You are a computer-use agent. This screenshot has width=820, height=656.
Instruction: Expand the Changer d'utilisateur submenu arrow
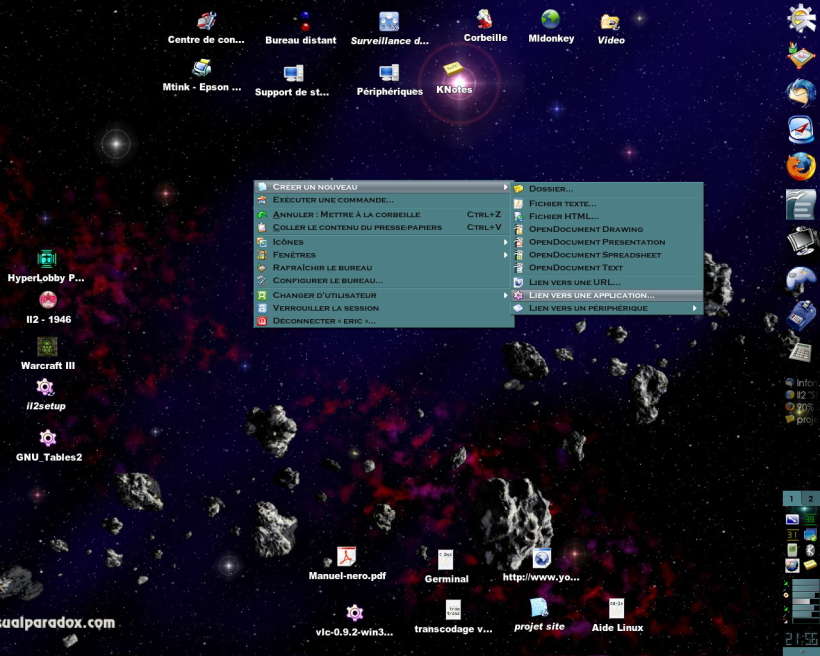(505, 295)
